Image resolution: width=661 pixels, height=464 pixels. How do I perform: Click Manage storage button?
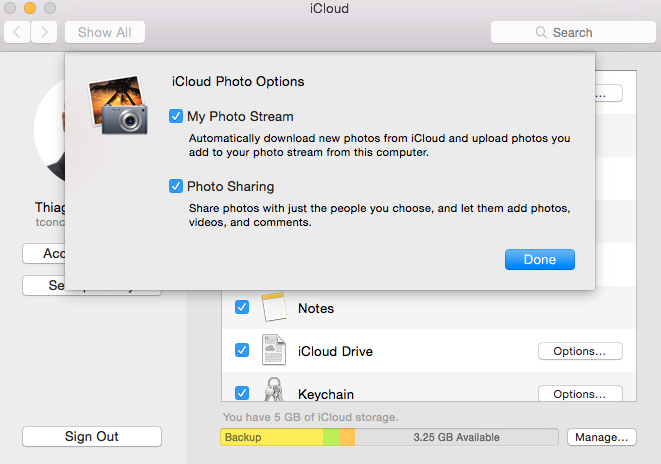pos(602,437)
